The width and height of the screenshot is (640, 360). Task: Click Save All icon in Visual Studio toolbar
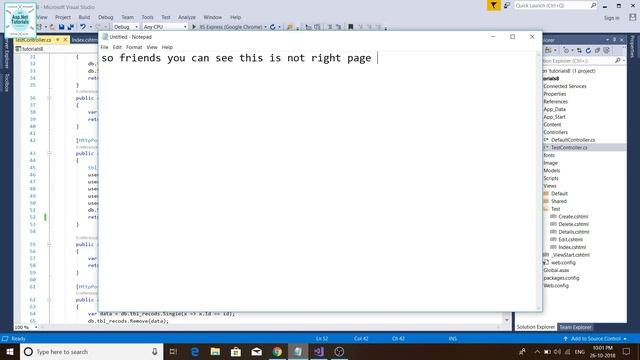pos(71,27)
